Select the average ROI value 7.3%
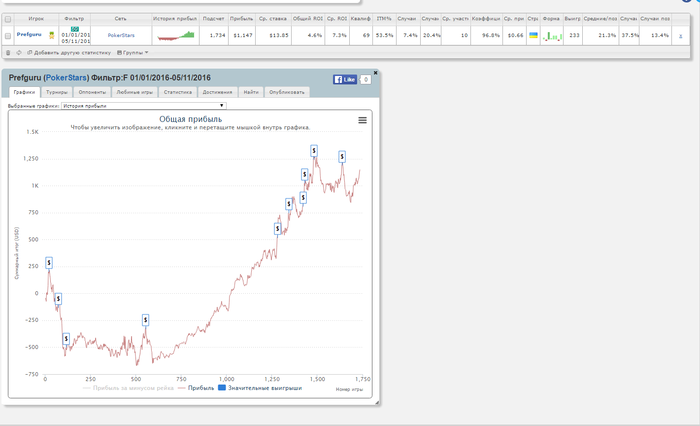The width and height of the screenshot is (700, 426). 339,35
